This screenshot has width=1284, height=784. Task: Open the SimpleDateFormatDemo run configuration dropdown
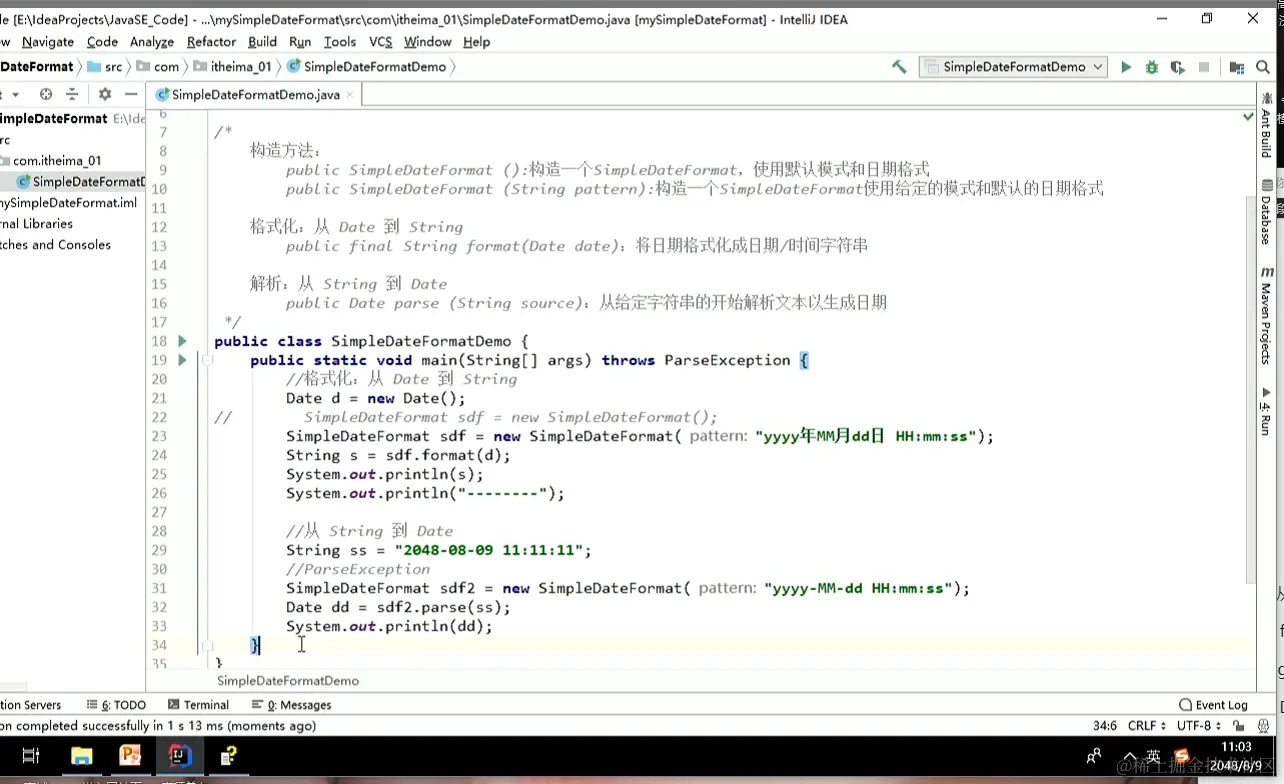[1014, 67]
